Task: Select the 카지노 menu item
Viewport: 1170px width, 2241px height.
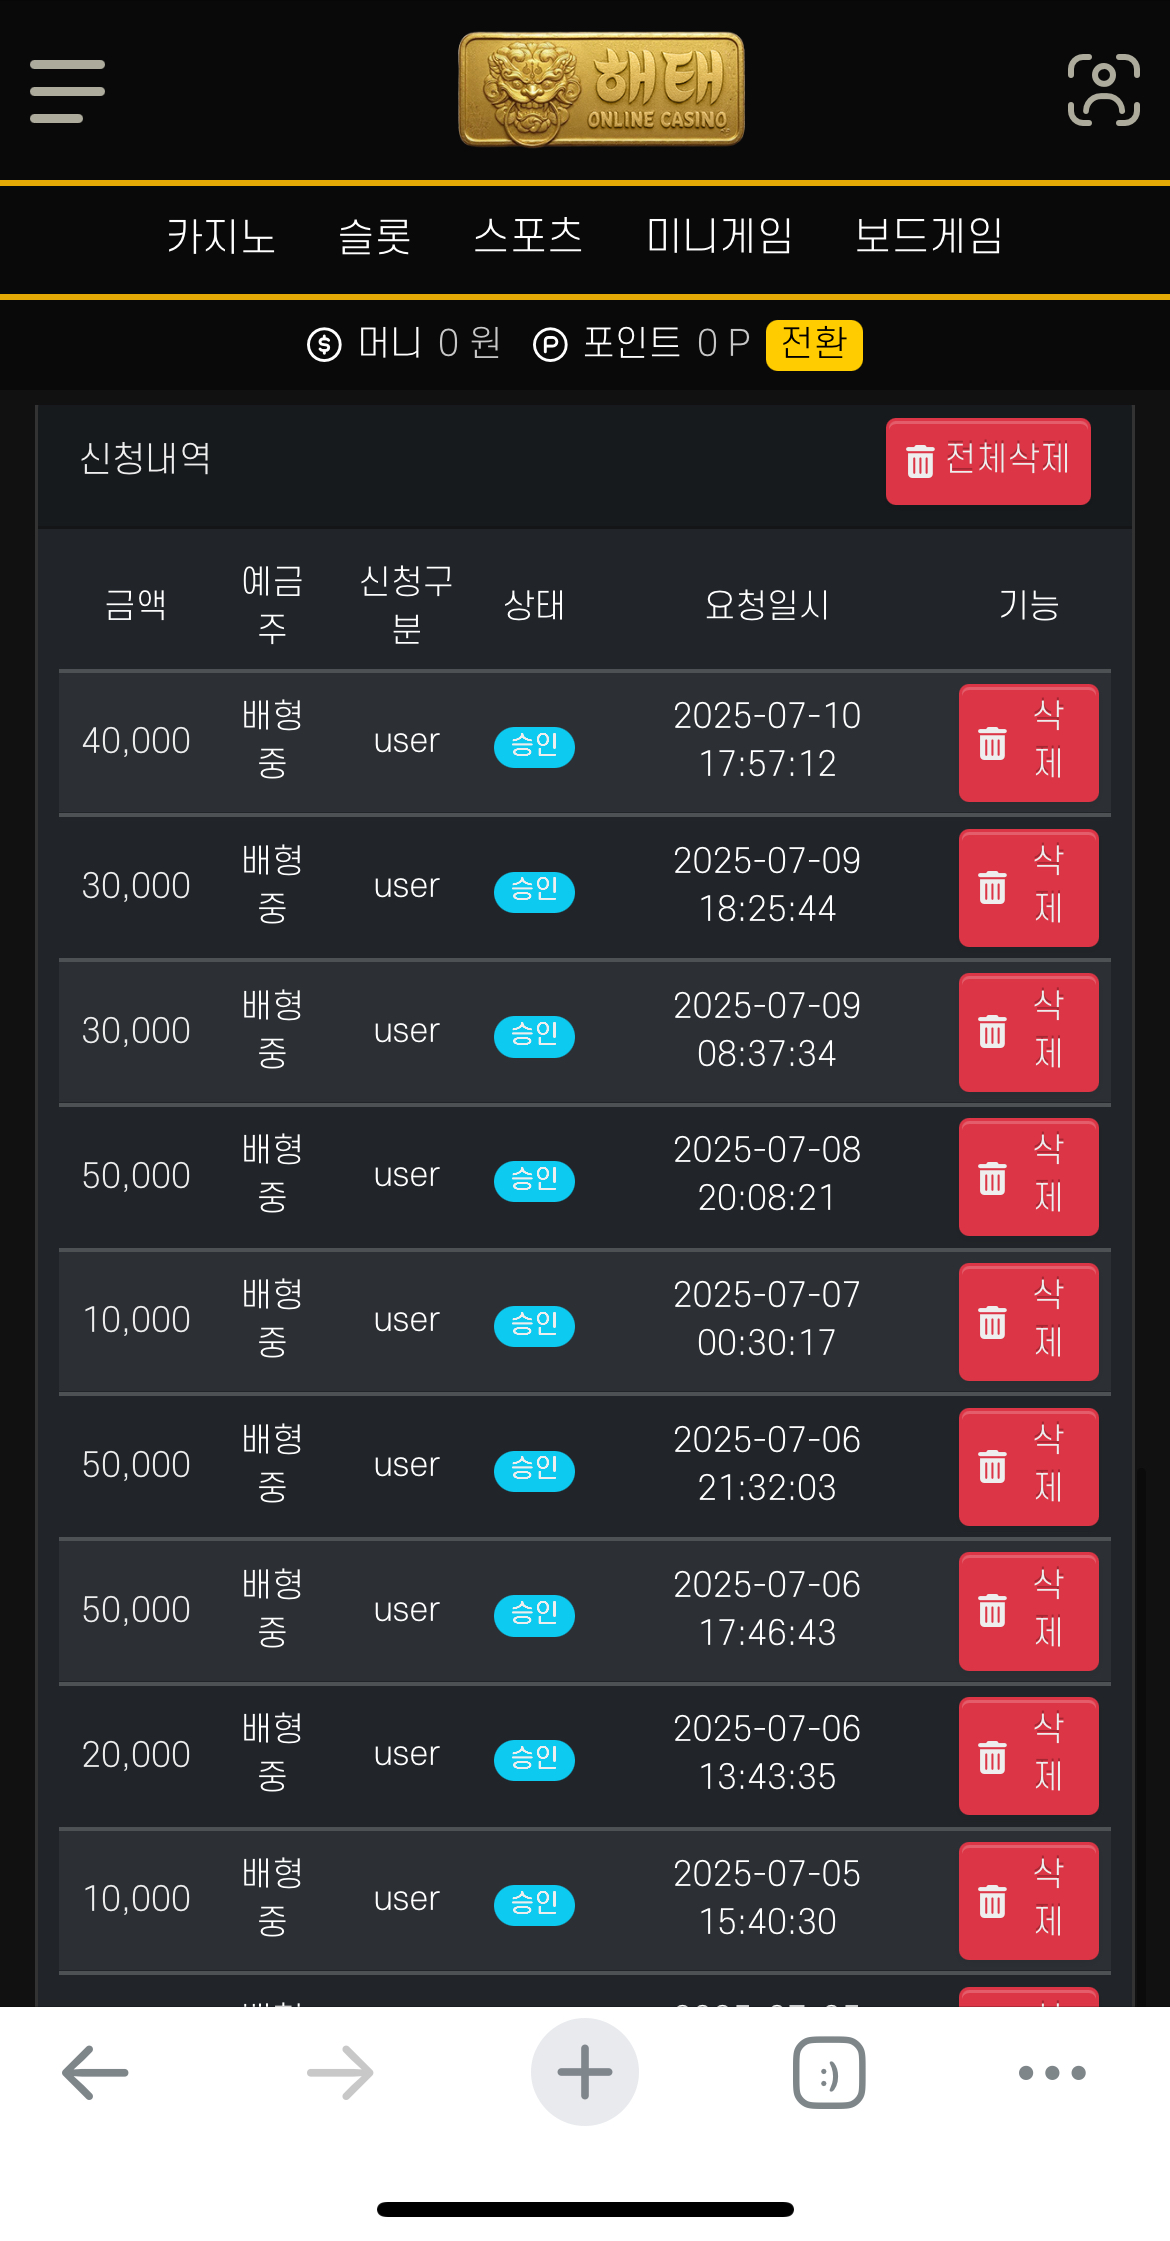Action: (221, 237)
